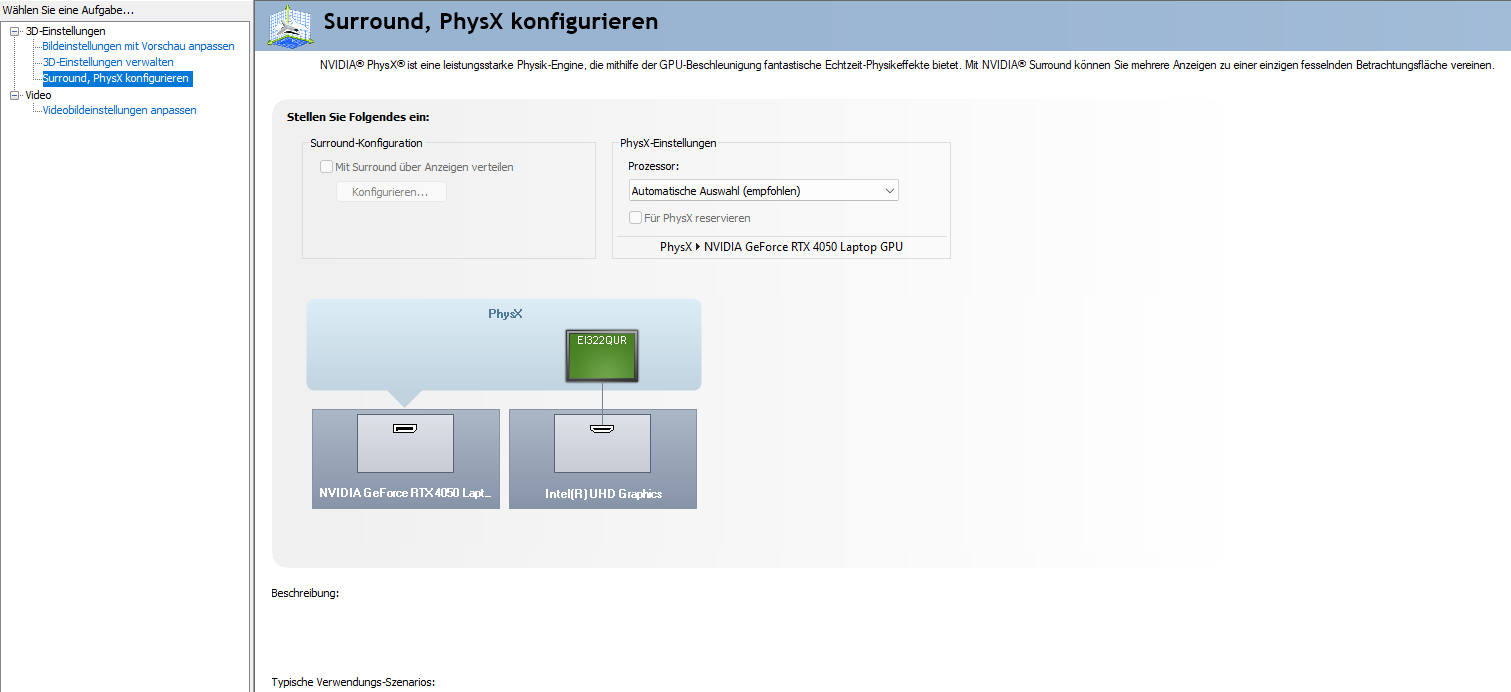Click Wählen Sie eine Aufgabe header
This screenshot has height=692, width=1511.
[68, 10]
